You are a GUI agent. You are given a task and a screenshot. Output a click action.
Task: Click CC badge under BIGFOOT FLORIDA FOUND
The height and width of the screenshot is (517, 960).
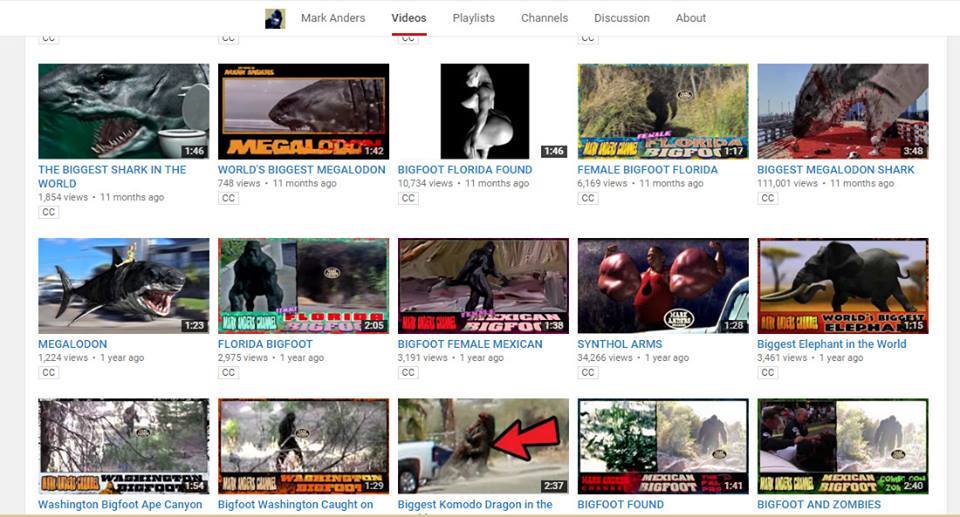pos(408,198)
